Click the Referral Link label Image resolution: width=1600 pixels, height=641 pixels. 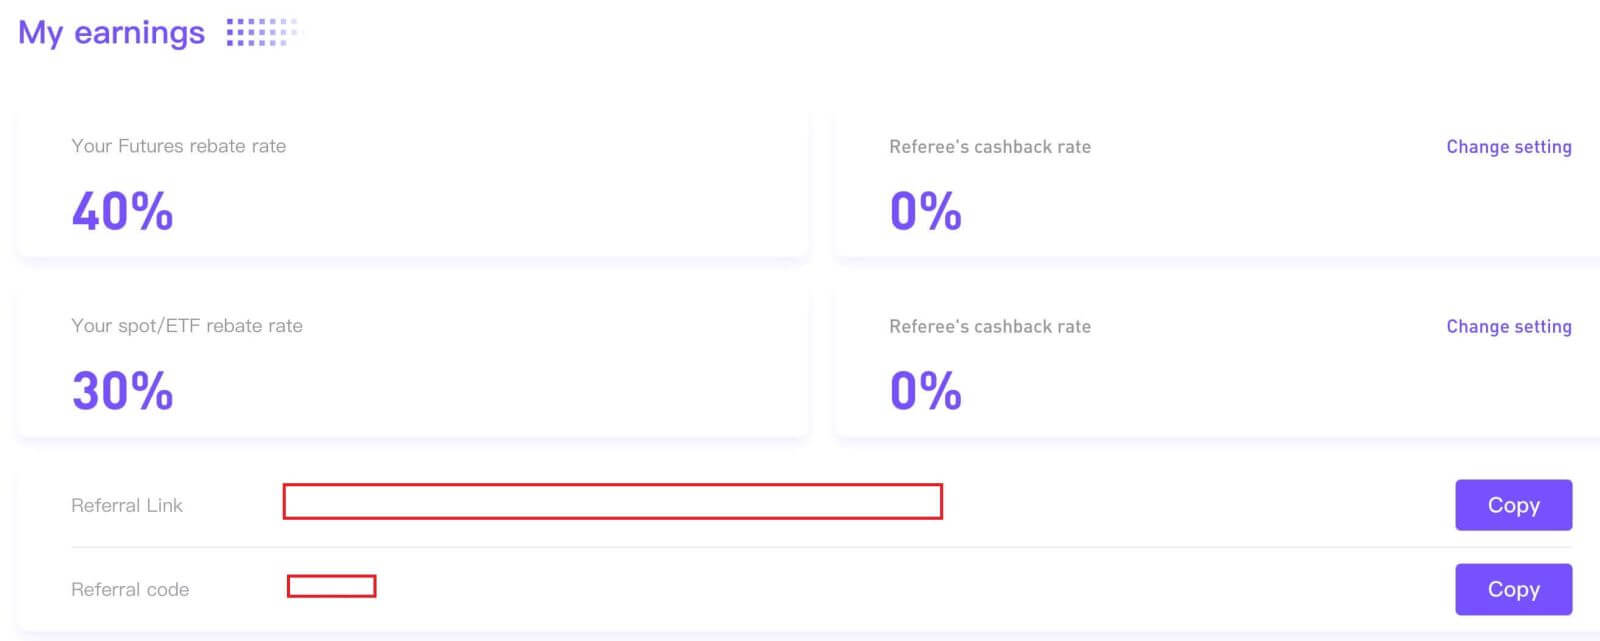tap(126, 505)
